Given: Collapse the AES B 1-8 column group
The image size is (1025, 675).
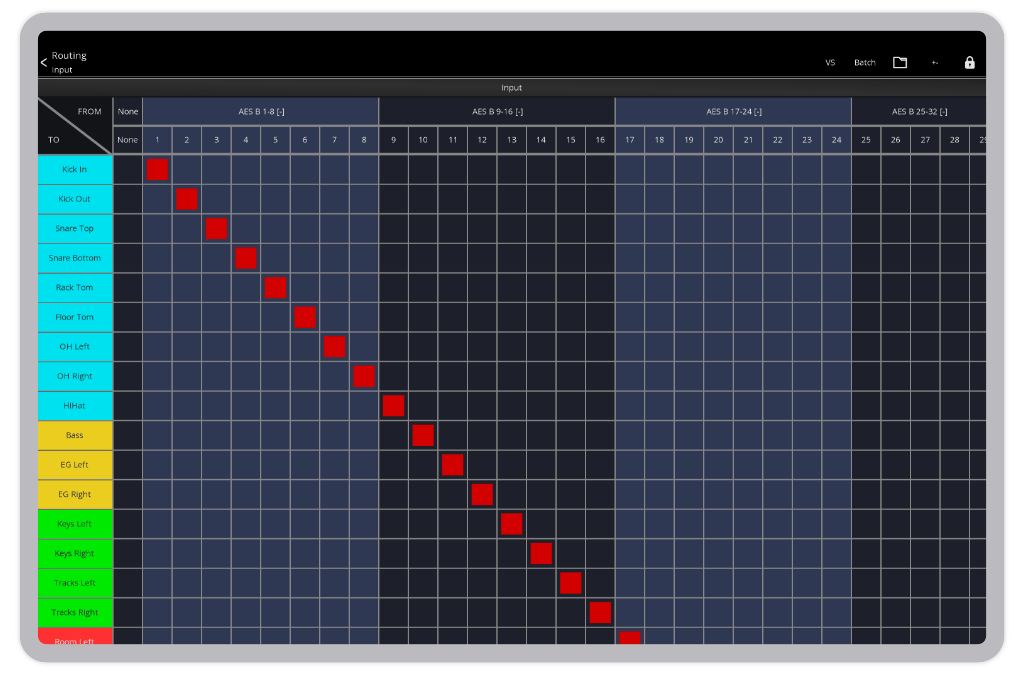Looking at the screenshot, I should coord(262,111).
